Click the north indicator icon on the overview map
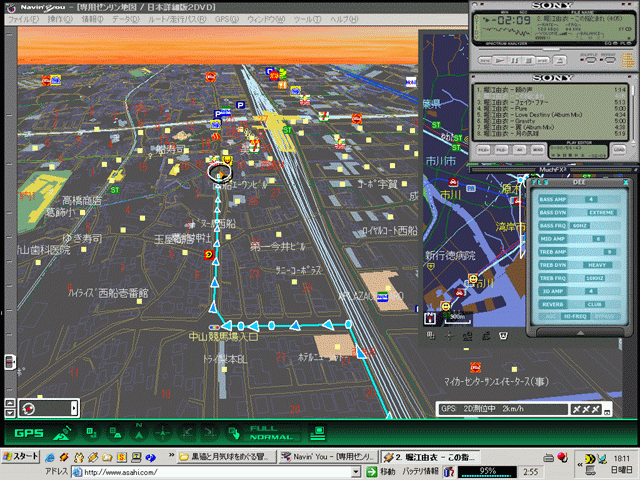Screen dimensions: 640x480 point(429,318)
